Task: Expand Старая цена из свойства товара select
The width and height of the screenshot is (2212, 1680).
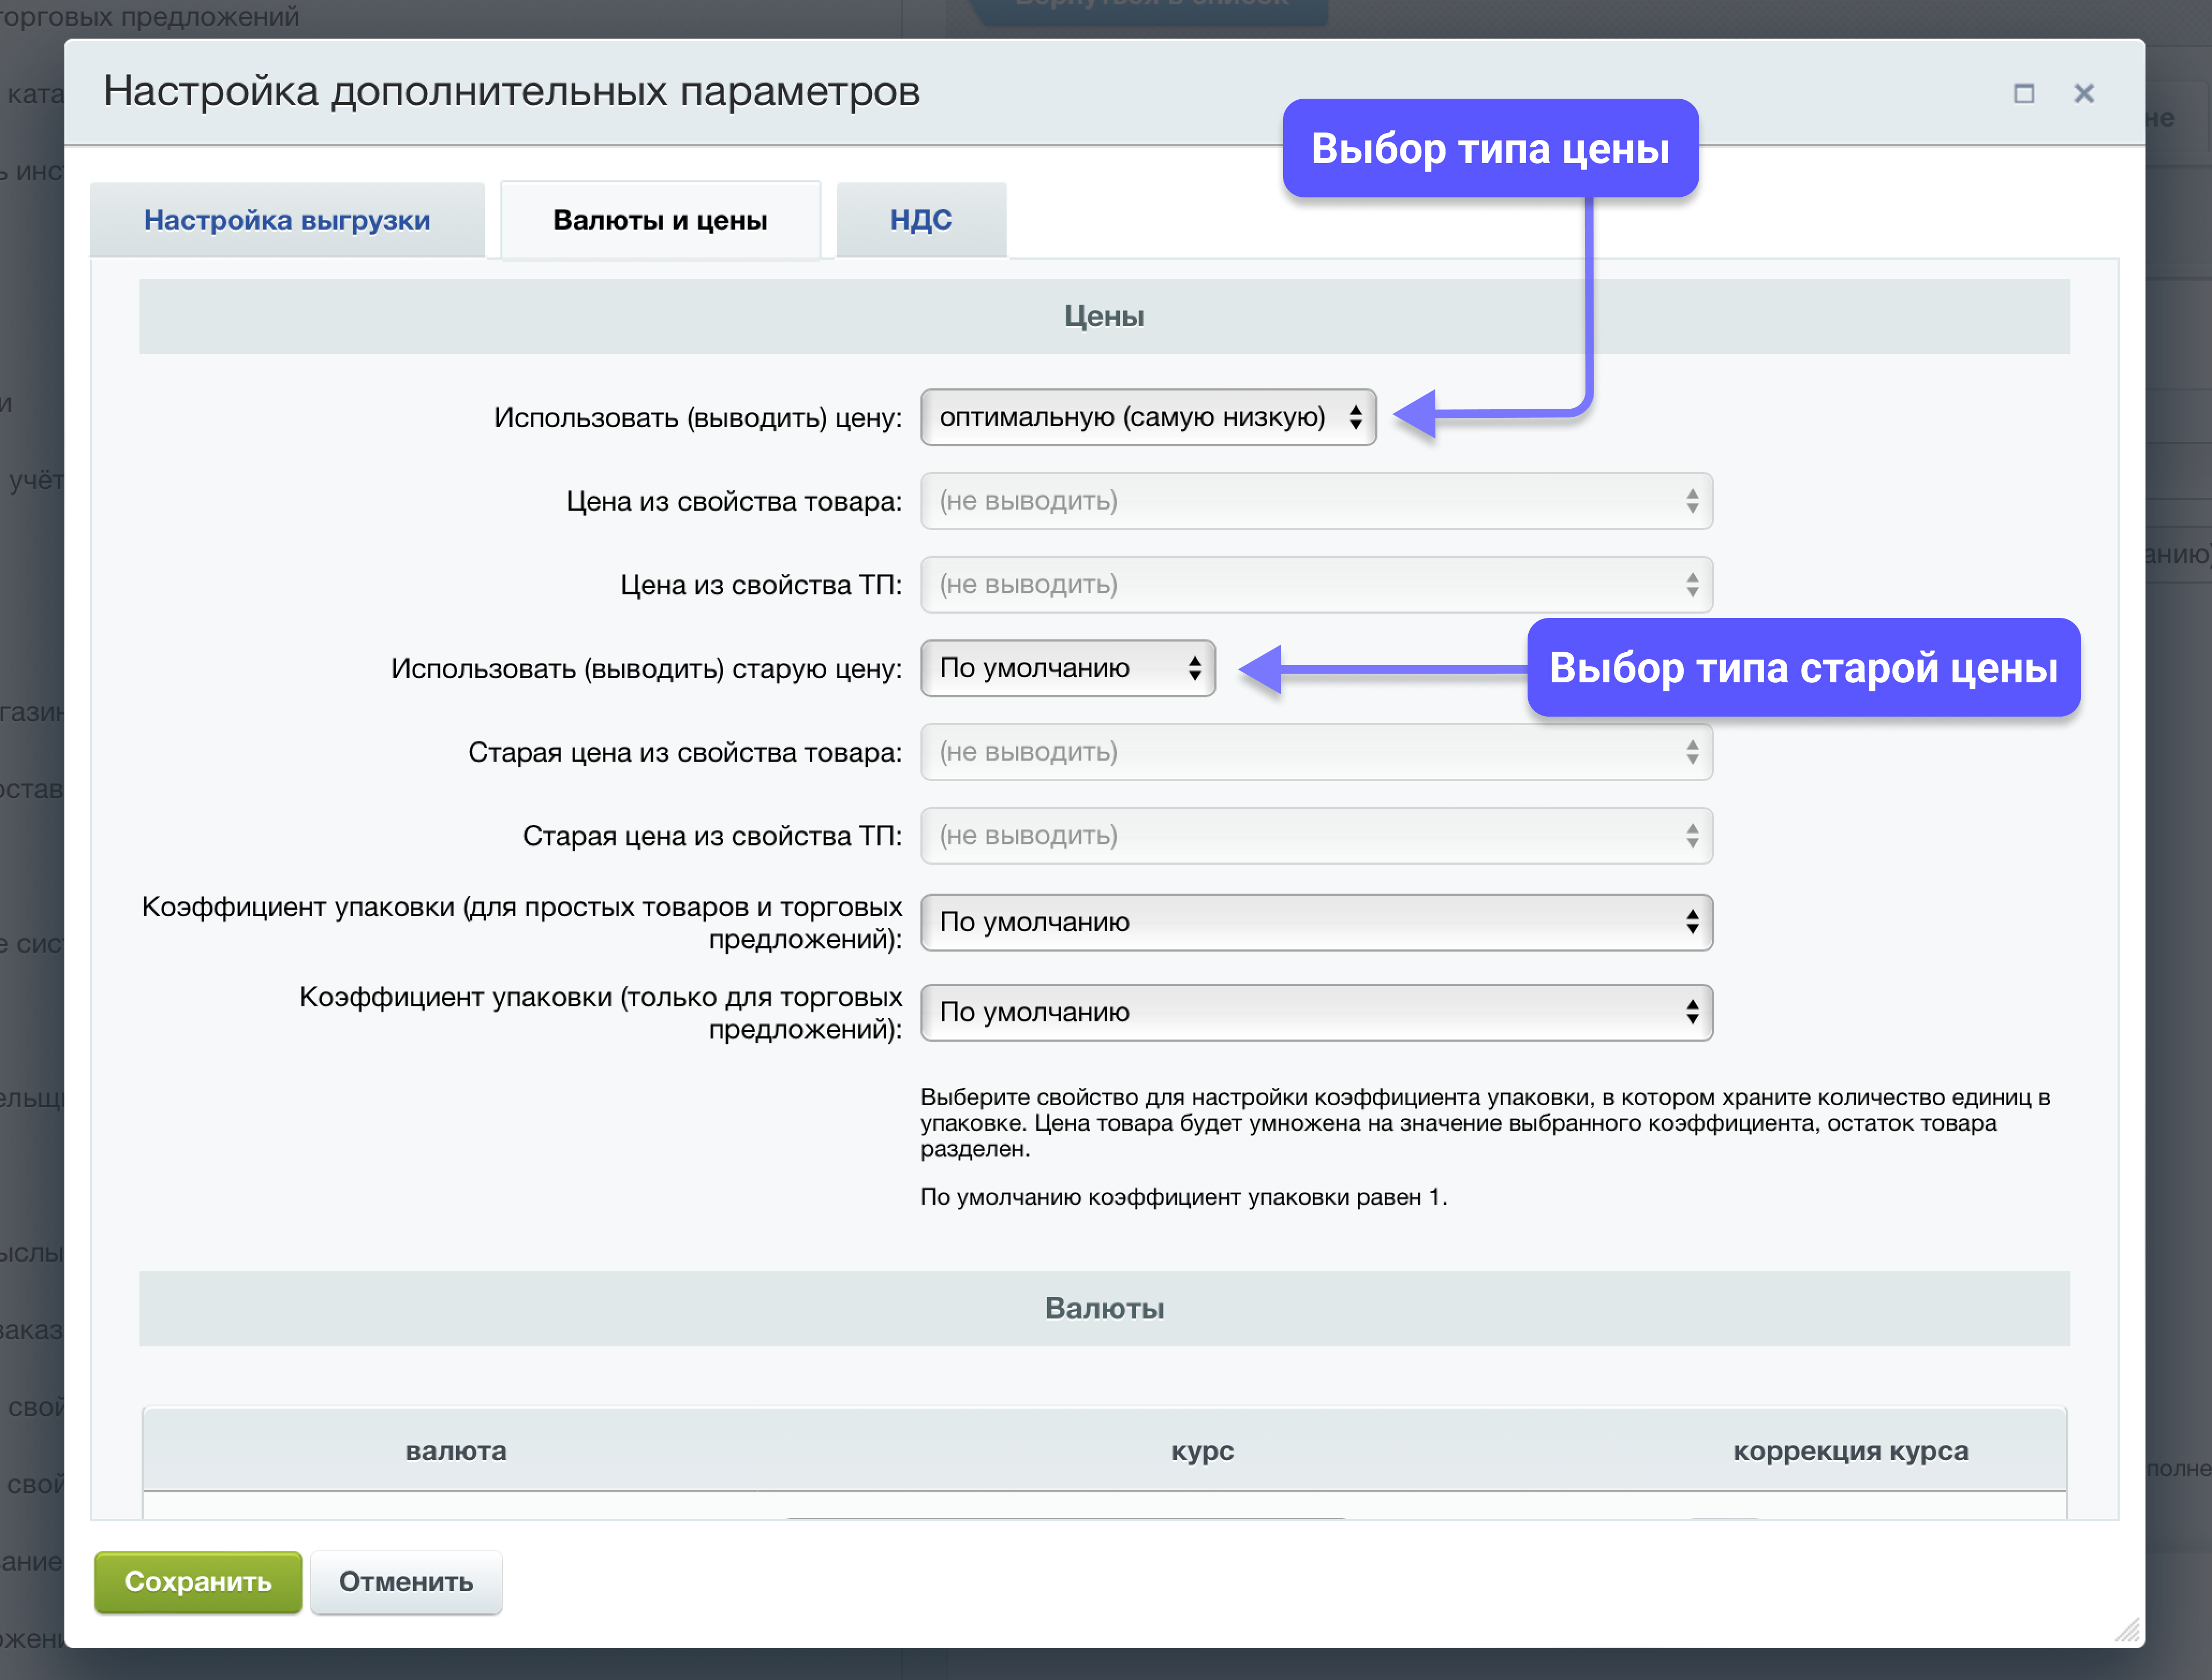Action: [1315, 752]
